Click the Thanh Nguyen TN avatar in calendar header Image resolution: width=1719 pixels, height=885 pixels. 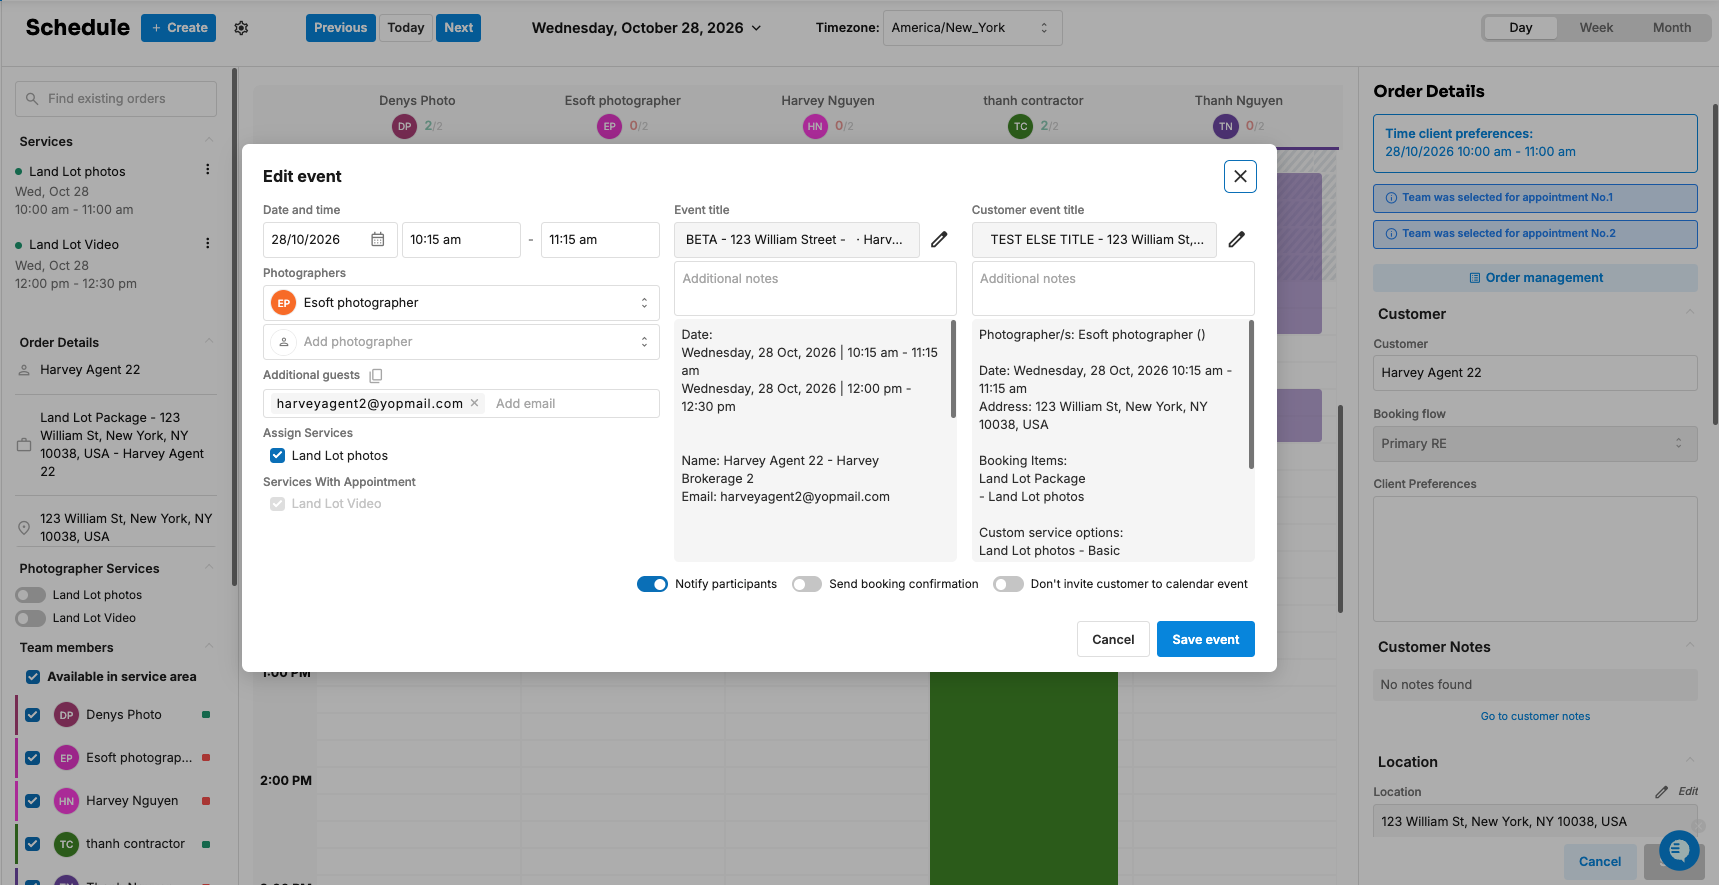tap(1225, 126)
